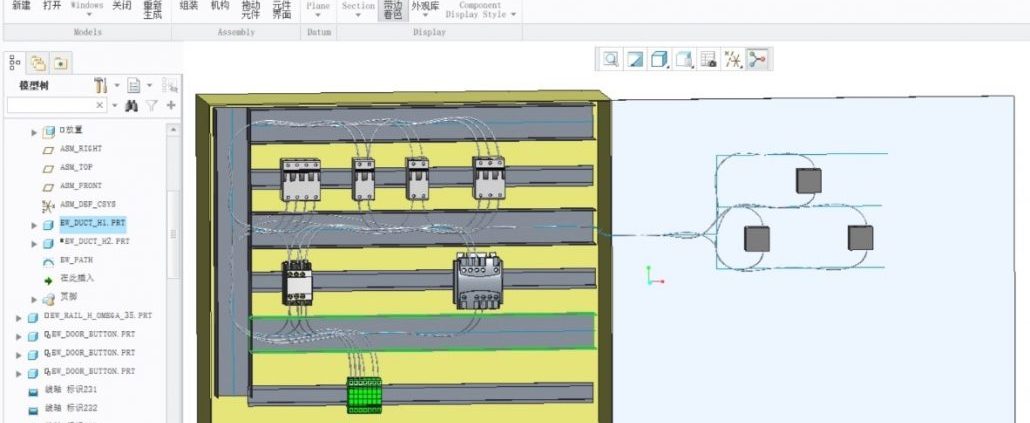Expand the EW_DUCT_H2.PRT node
The height and width of the screenshot is (423, 1030).
coord(34,244)
